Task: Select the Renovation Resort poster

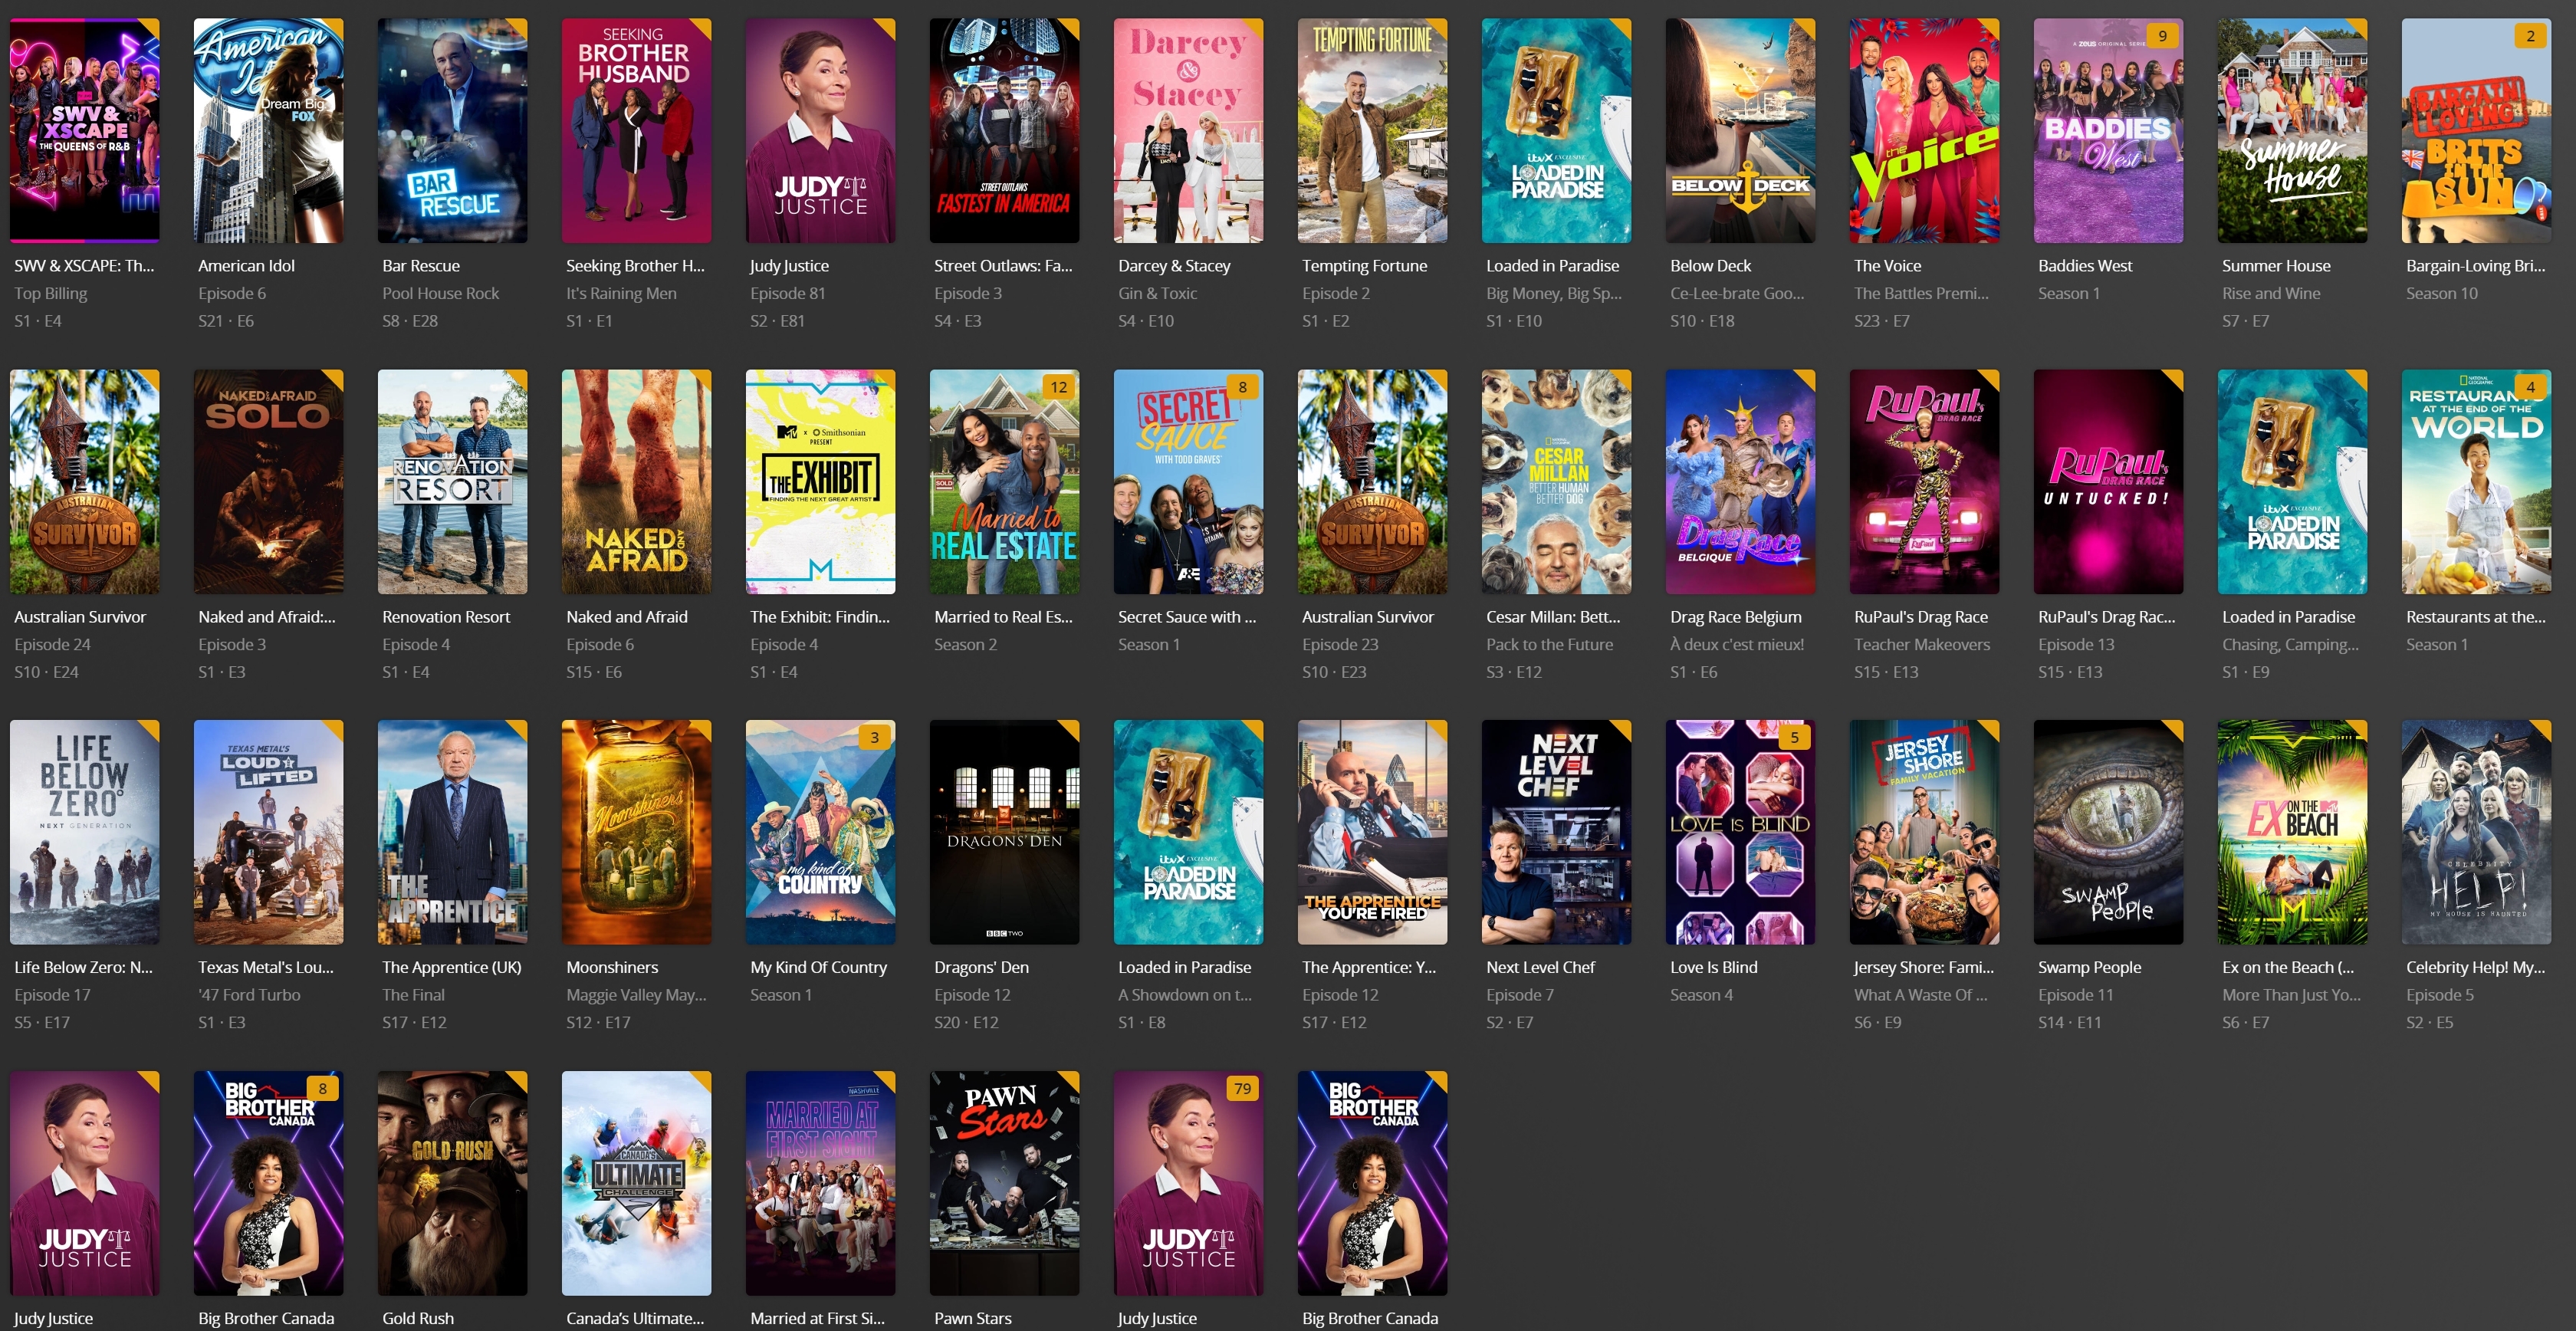Action: [x=453, y=482]
